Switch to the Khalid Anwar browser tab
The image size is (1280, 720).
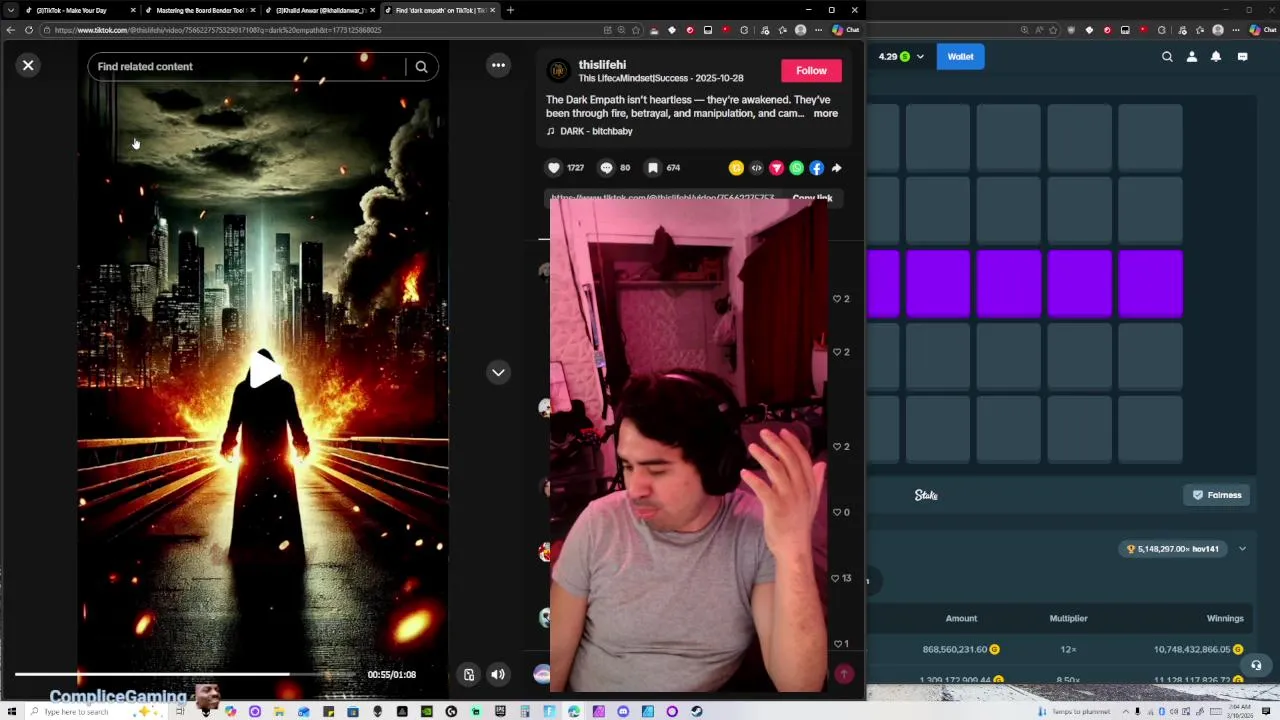tap(320, 10)
